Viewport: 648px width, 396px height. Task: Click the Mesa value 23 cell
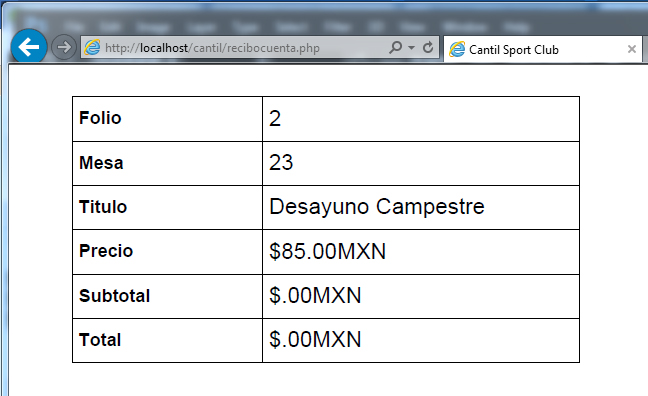(421, 163)
